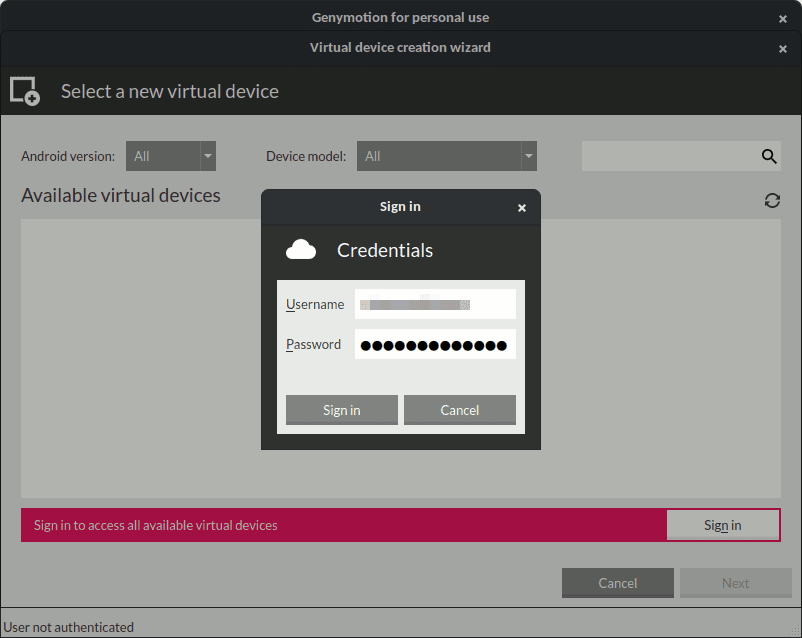Open the Android version dropdown

point(171,156)
